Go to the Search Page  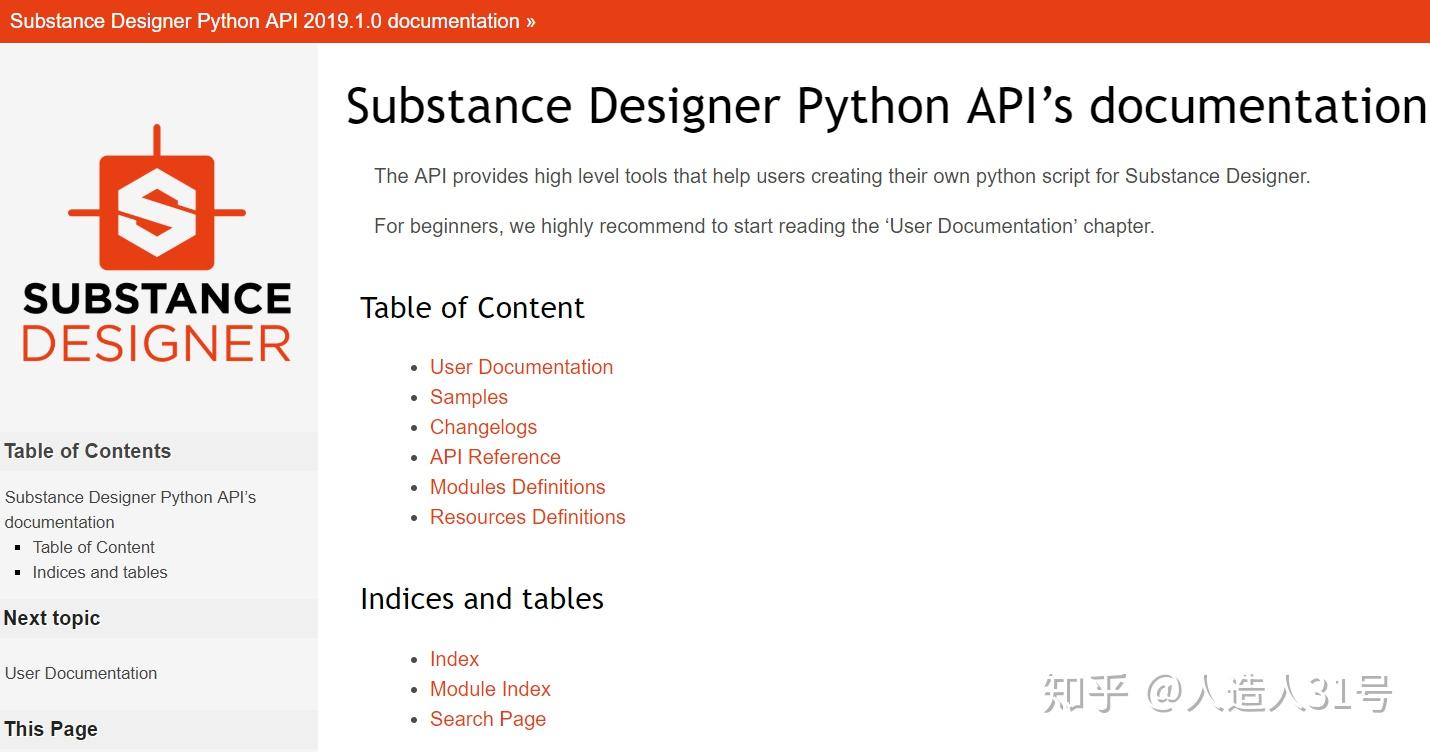click(488, 719)
